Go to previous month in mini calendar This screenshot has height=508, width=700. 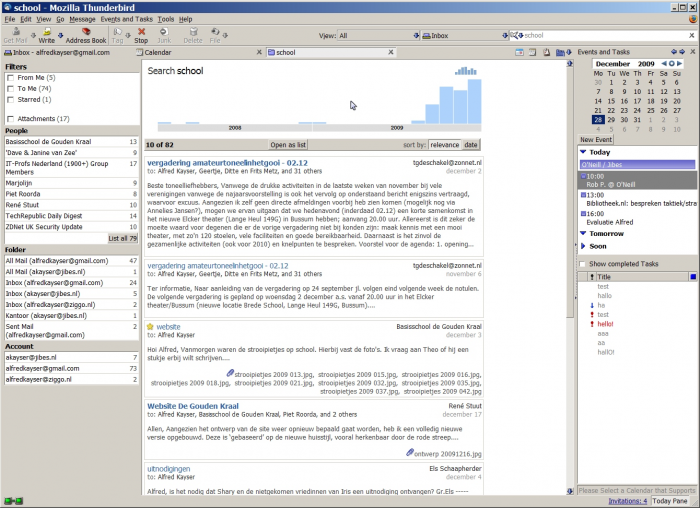[x=664, y=63]
